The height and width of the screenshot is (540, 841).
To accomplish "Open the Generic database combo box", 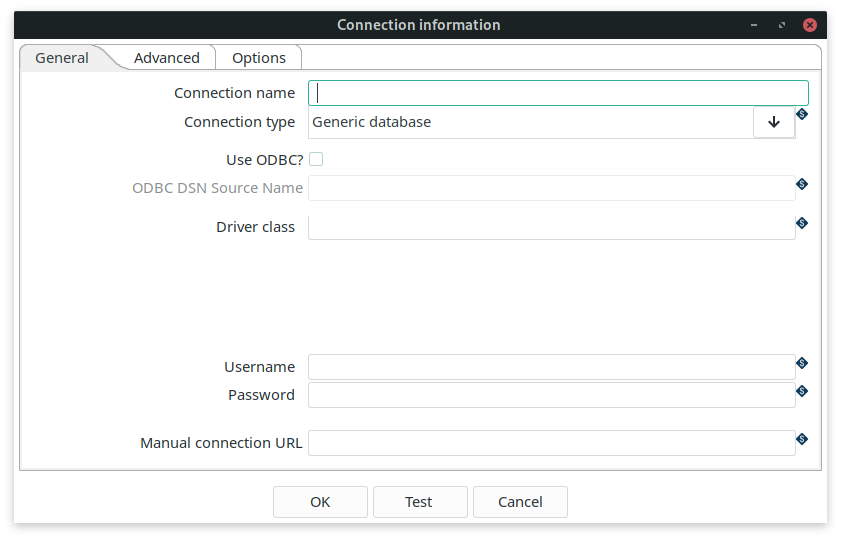I will click(x=530, y=122).
